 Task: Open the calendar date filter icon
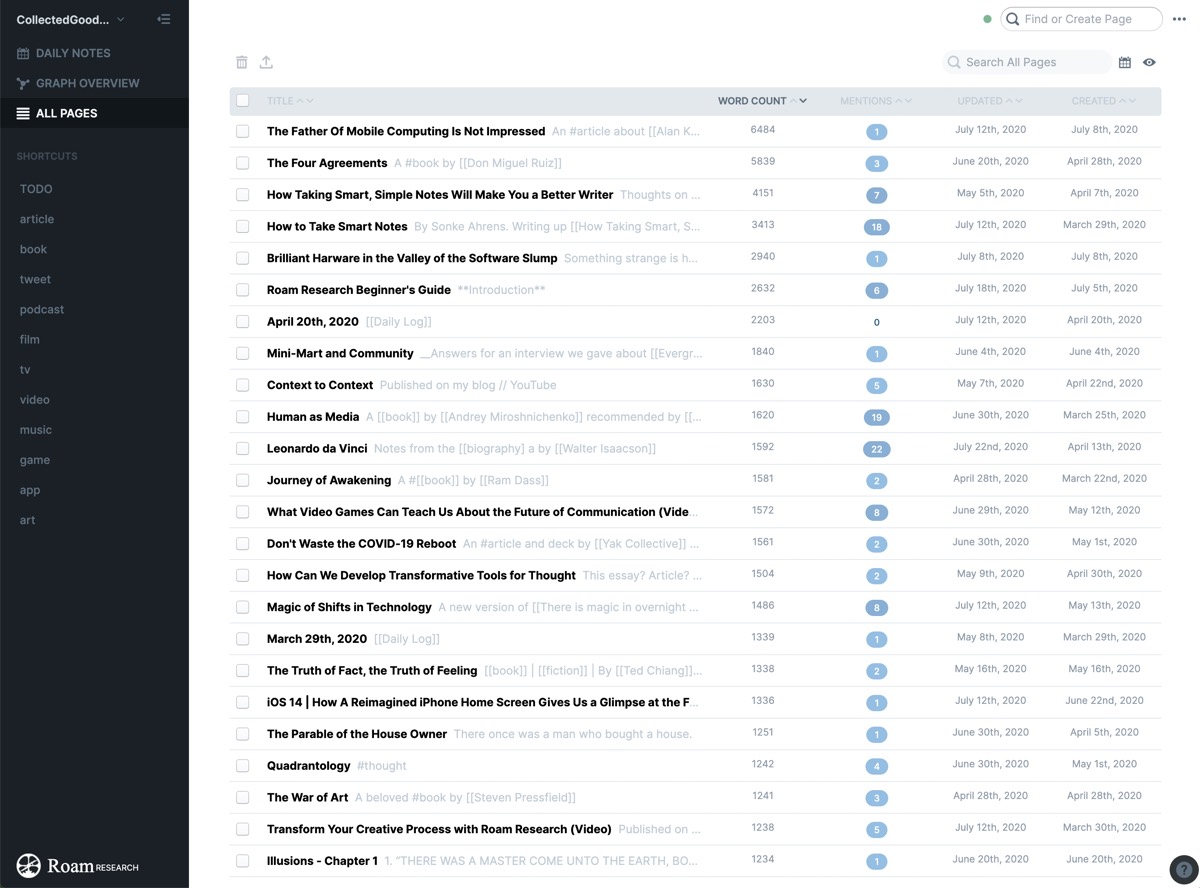coord(1125,62)
